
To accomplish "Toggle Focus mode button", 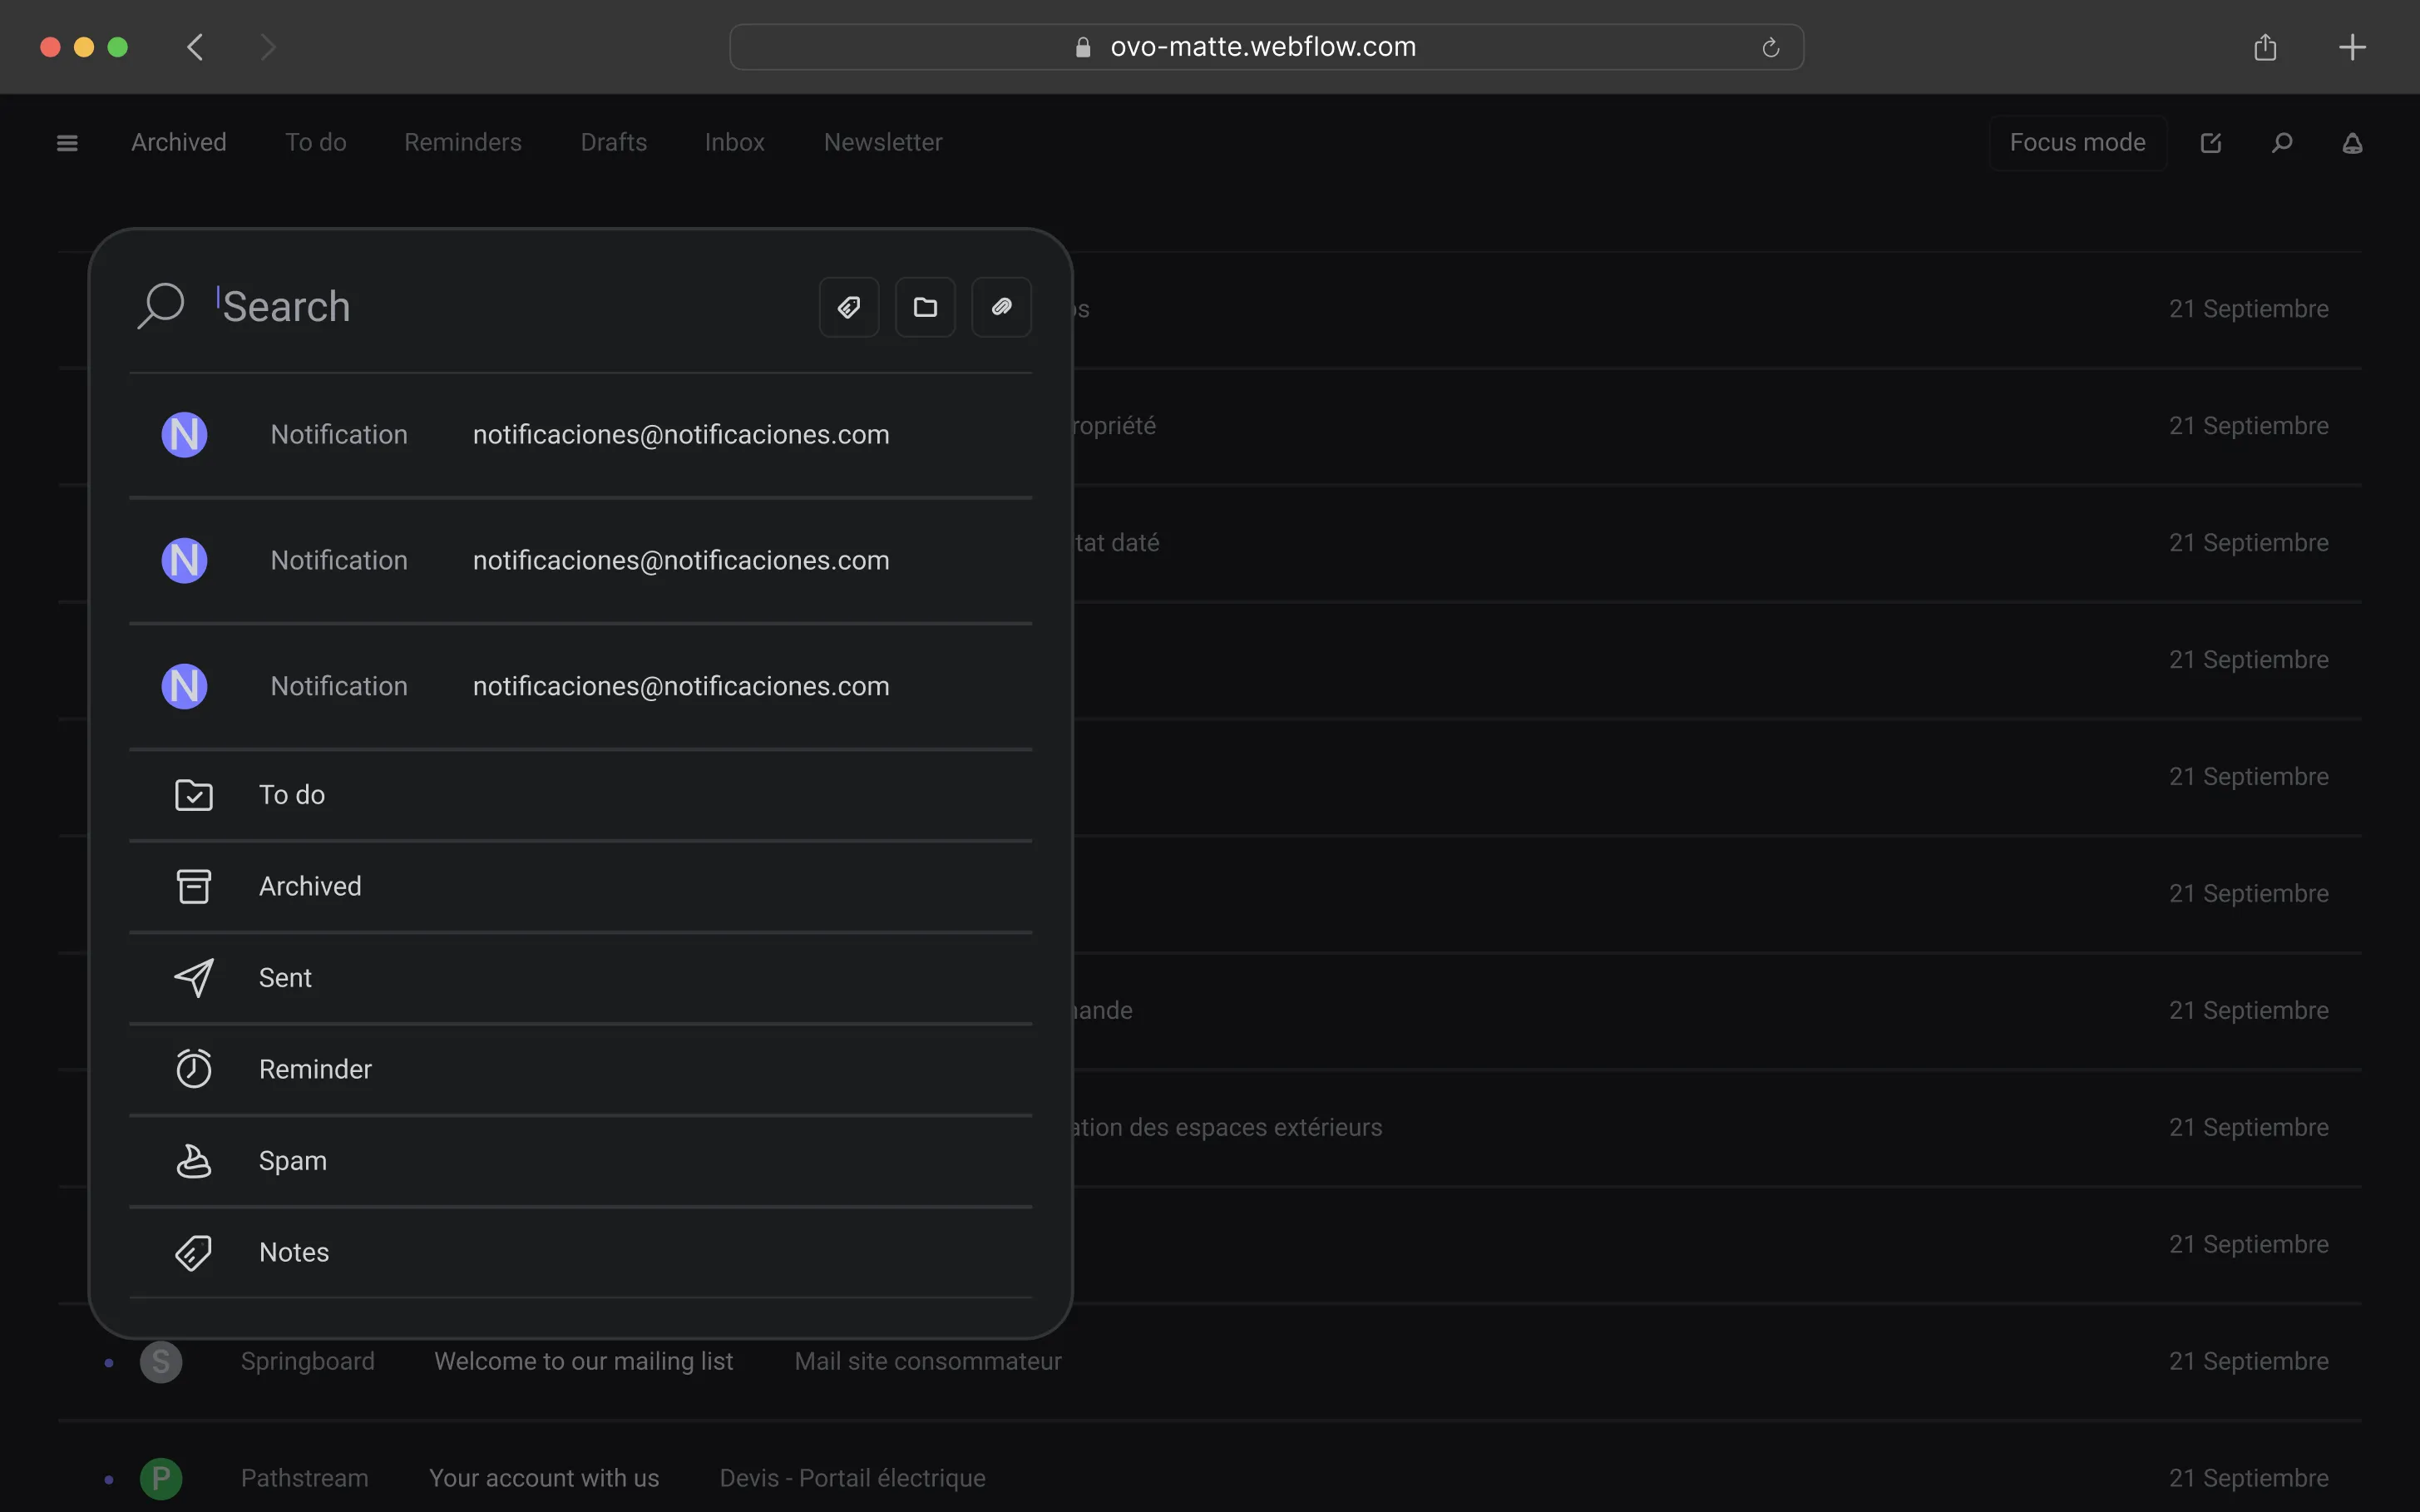I will (x=2077, y=143).
